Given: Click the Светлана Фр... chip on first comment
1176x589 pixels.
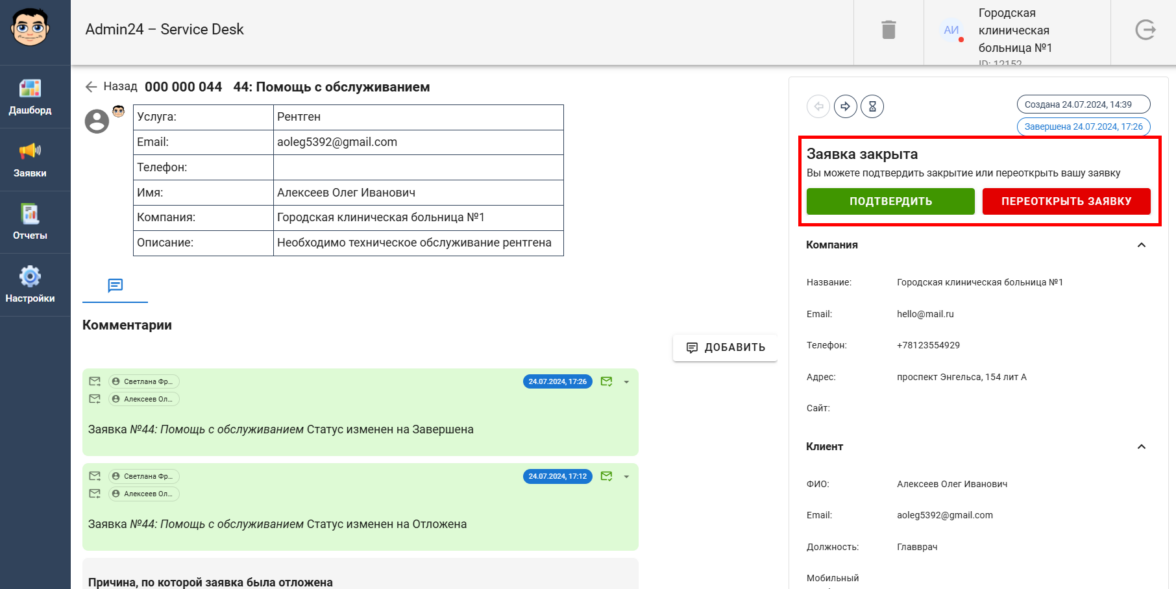Looking at the screenshot, I should point(144,381).
